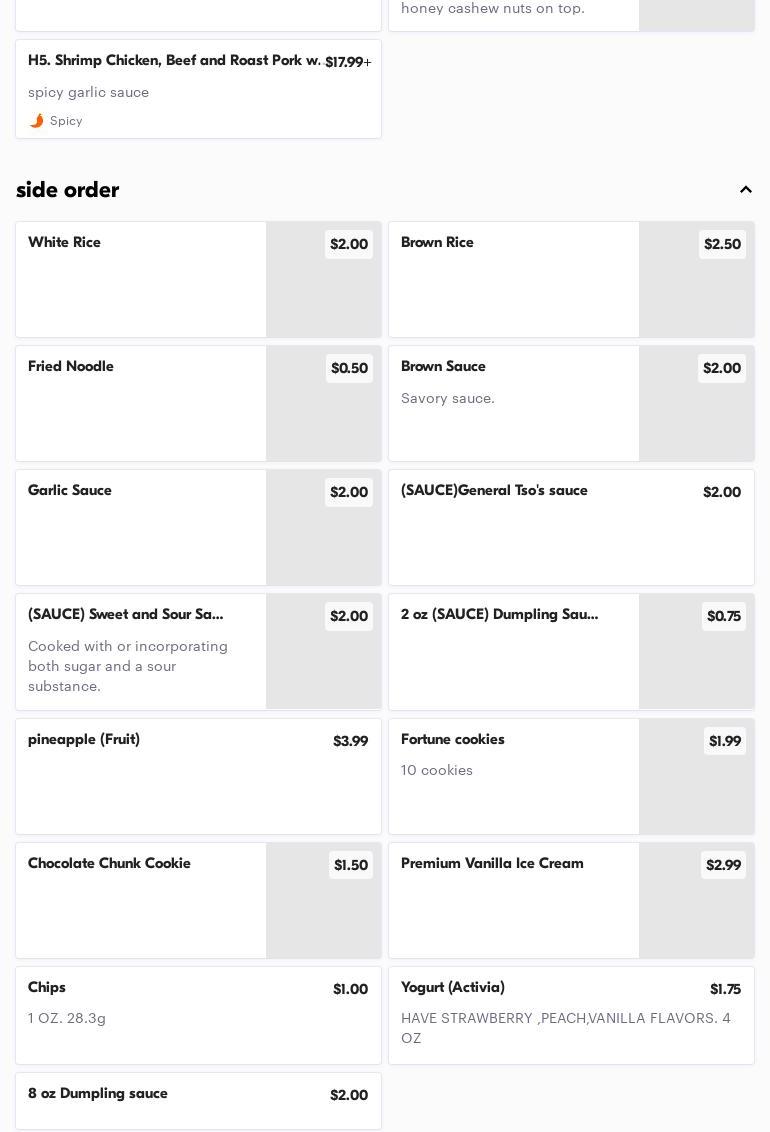Collapse the side order section chevron
This screenshot has height=1132, width=770.
tap(745, 190)
